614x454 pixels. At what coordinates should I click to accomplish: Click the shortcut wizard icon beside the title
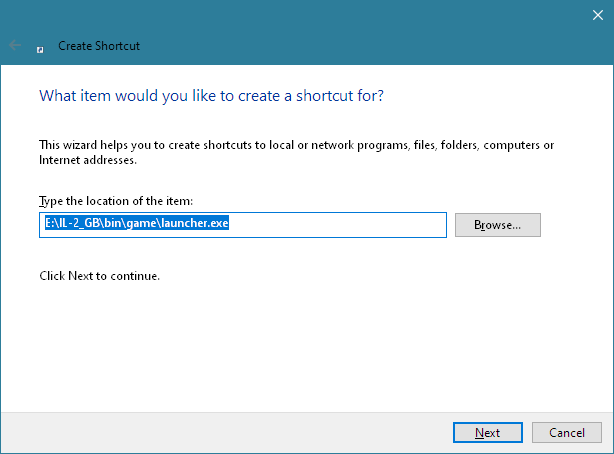40,46
